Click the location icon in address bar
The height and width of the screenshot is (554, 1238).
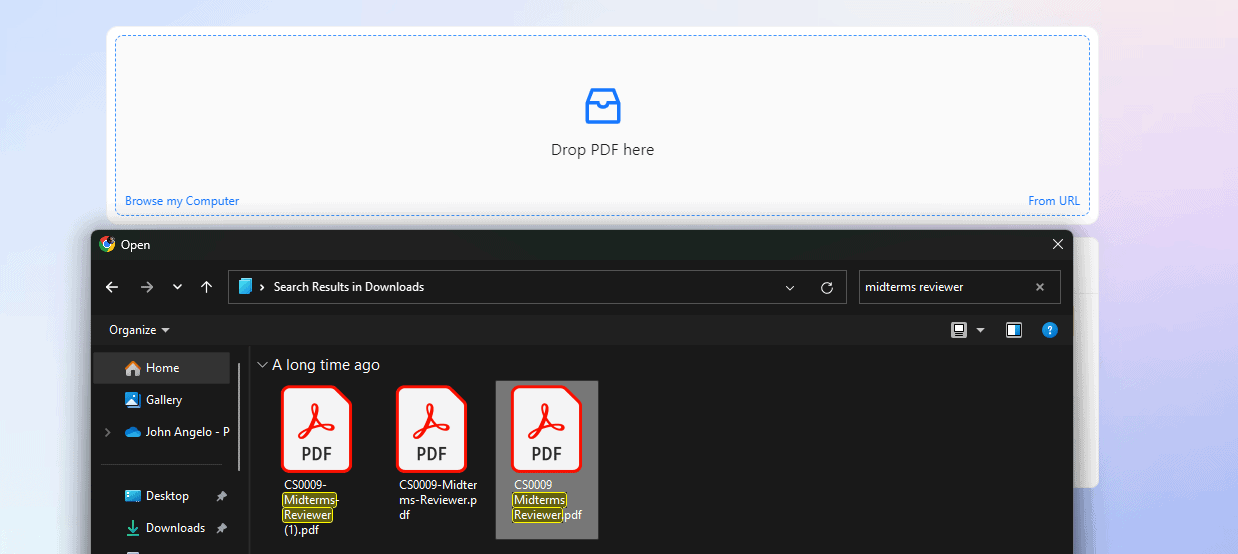[245, 287]
